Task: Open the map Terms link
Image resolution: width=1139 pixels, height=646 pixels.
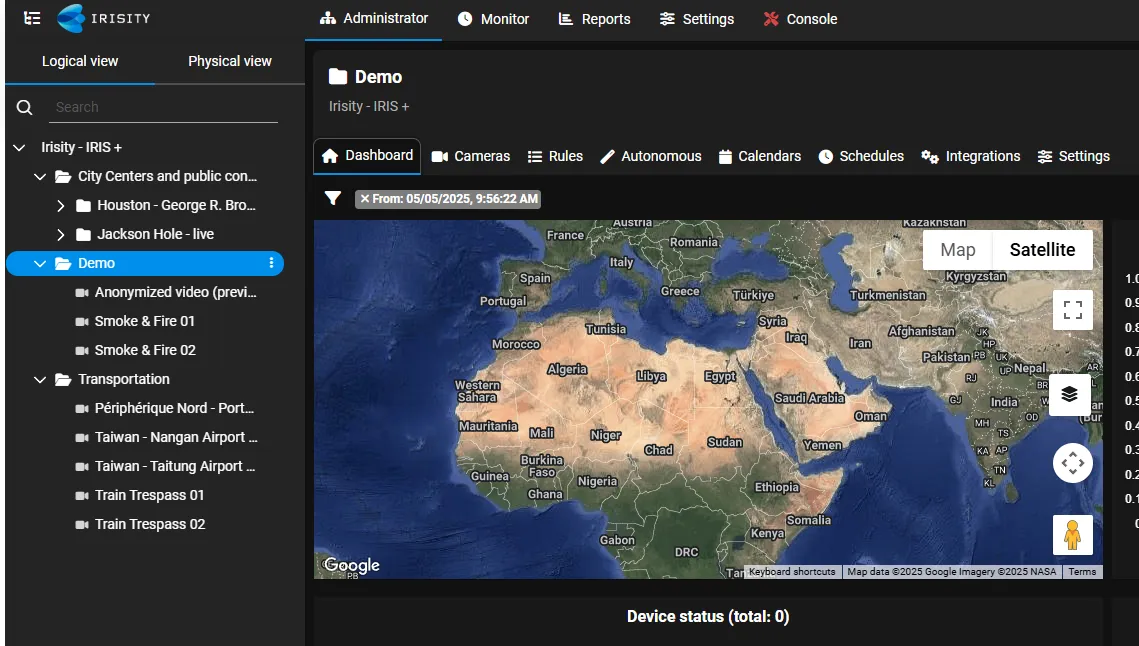Action: 1082,572
